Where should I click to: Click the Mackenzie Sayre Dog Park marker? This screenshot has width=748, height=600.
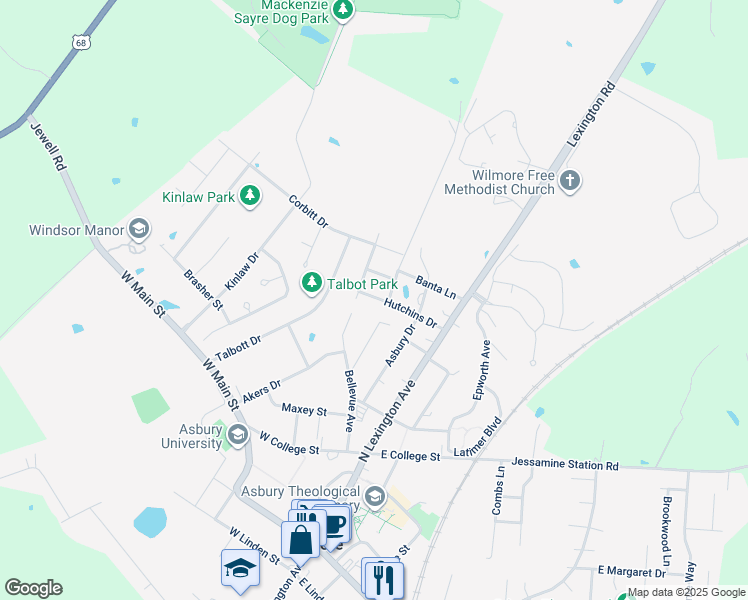pyautogui.click(x=342, y=10)
